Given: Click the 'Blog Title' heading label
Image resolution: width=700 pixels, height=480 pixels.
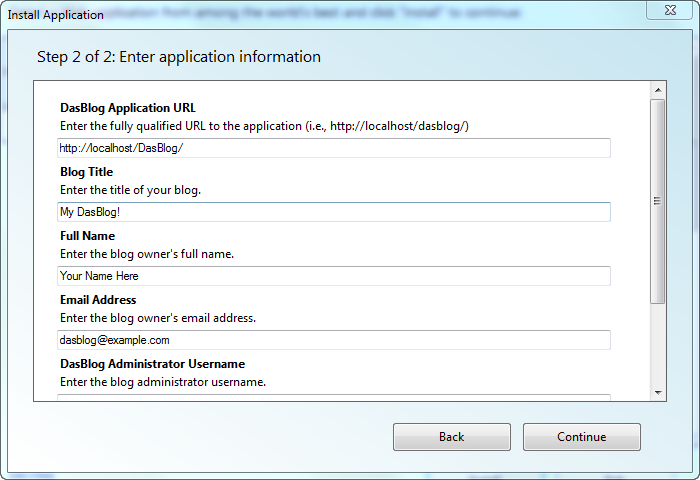Looking at the screenshot, I should click(86, 172).
